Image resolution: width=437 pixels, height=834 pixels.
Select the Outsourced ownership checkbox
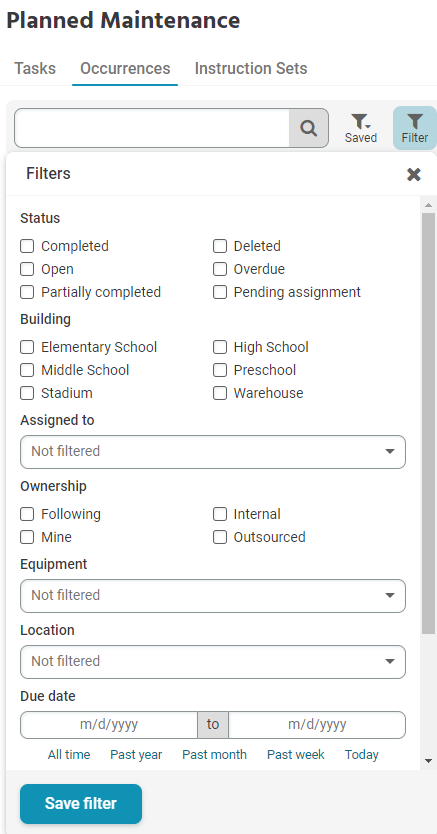pyautogui.click(x=220, y=537)
